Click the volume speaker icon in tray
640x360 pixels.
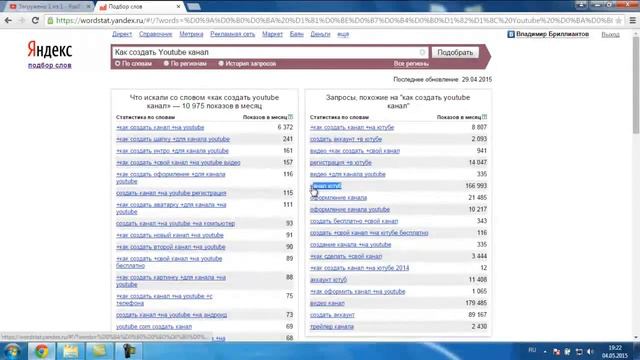coord(590,351)
